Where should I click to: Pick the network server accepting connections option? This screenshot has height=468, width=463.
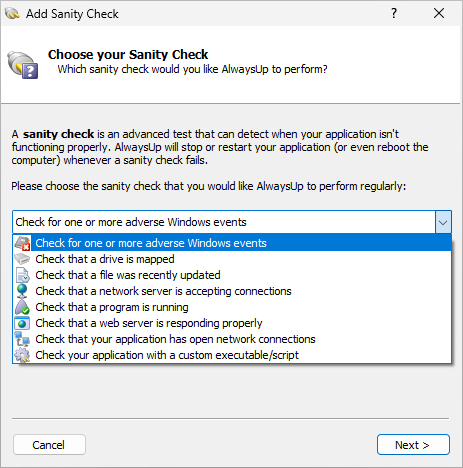tap(232, 291)
